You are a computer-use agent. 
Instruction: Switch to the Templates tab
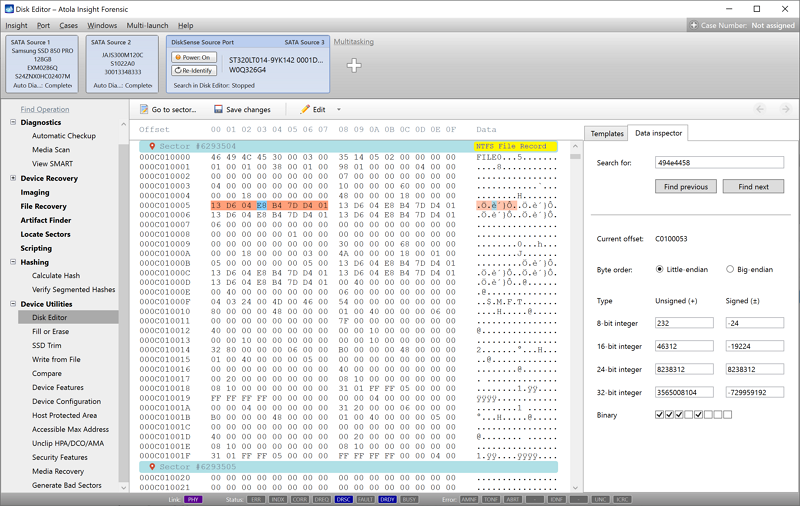[x=607, y=134]
